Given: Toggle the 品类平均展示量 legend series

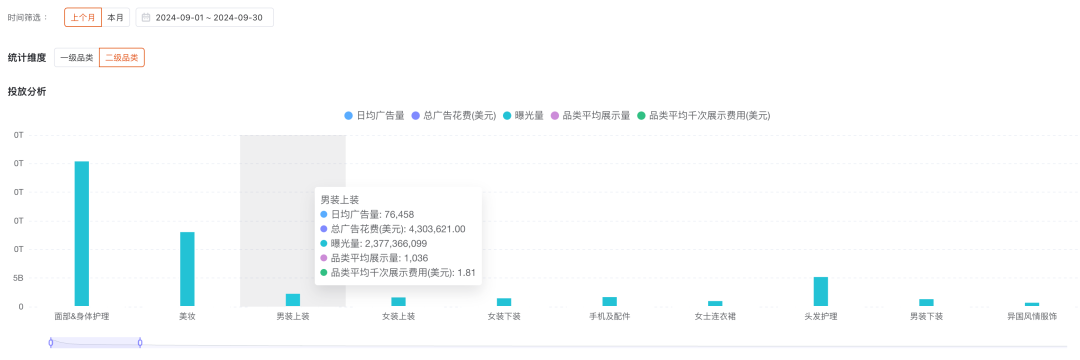Looking at the screenshot, I should [590, 116].
